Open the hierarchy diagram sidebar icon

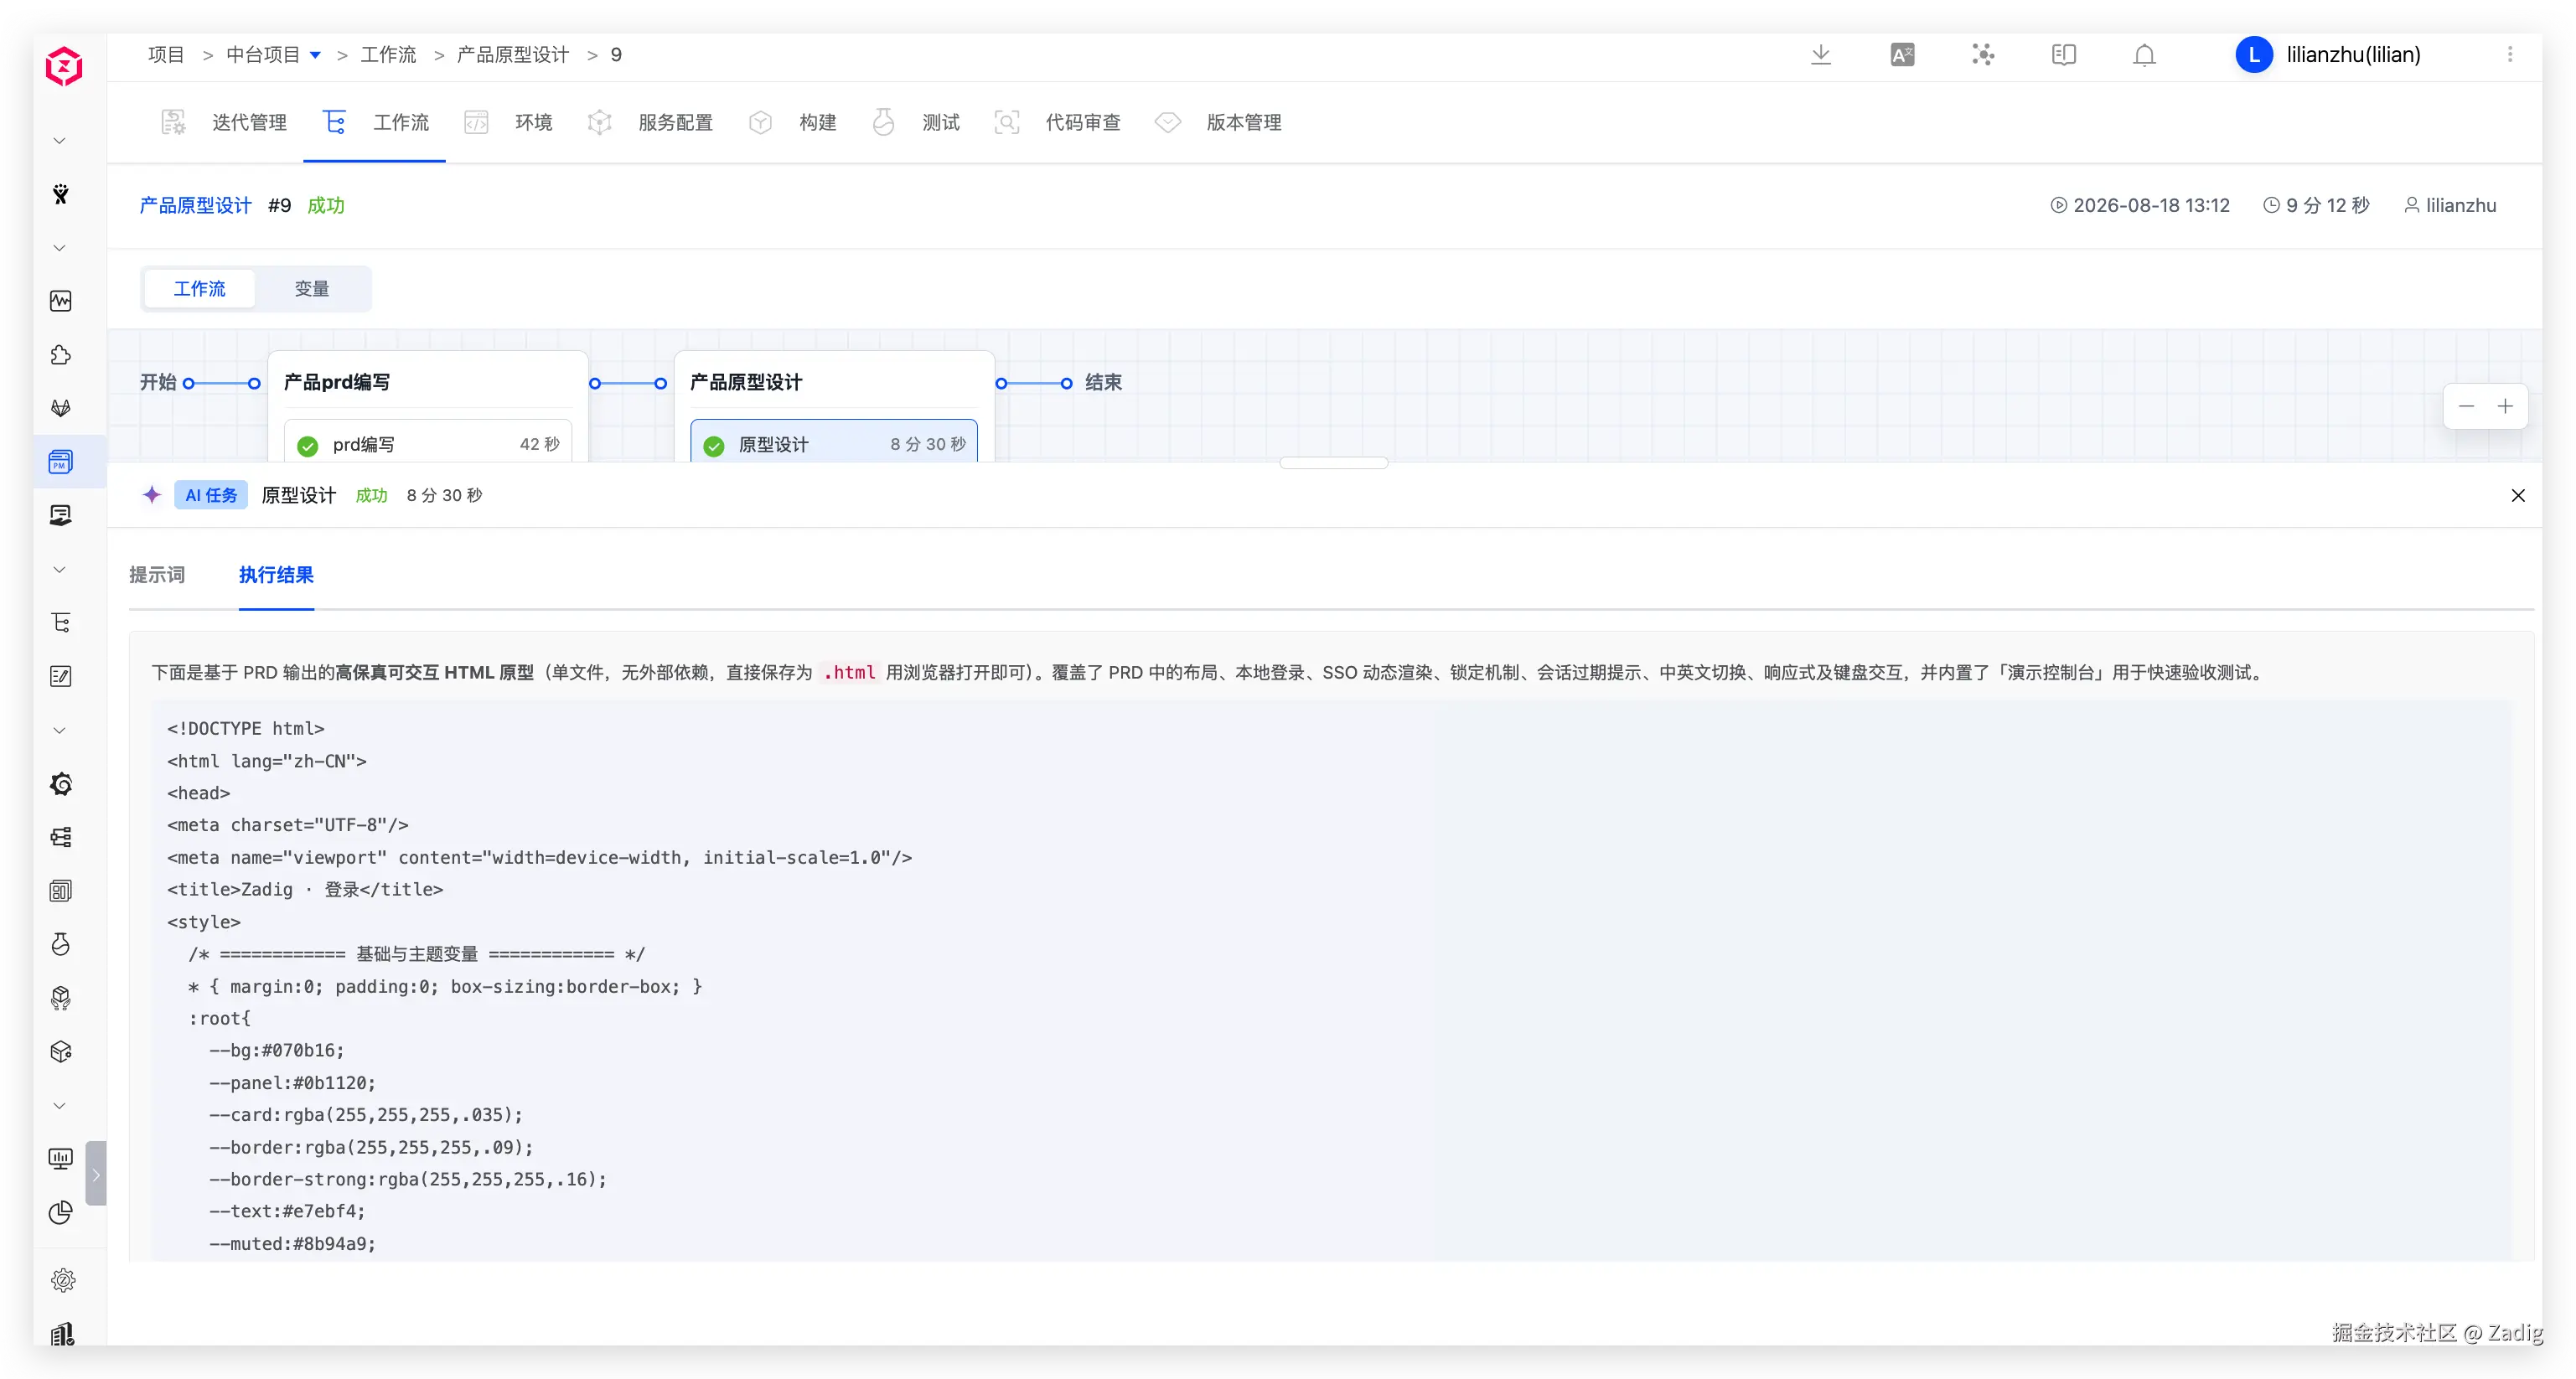pos(61,837)
